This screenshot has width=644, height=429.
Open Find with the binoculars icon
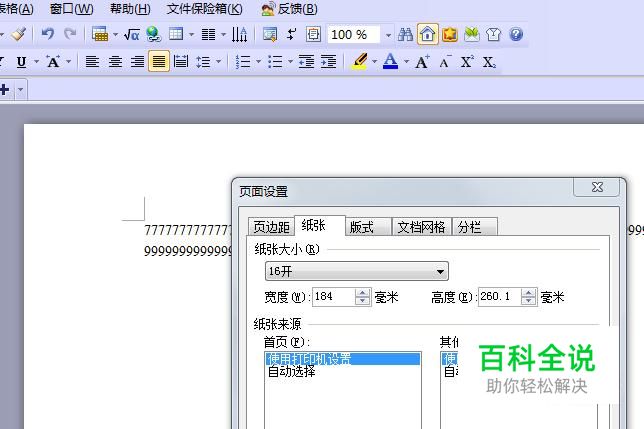[x=405, y=34]
